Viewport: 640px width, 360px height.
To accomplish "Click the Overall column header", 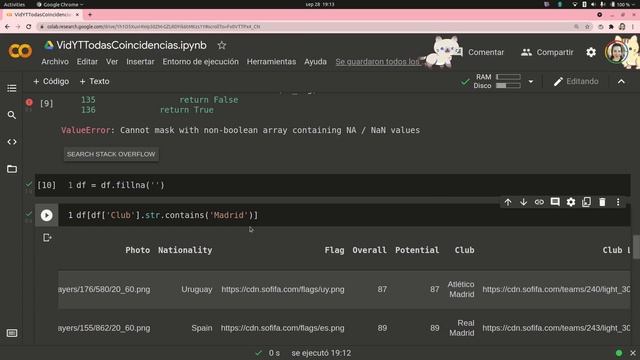I will tap(369, 250).
